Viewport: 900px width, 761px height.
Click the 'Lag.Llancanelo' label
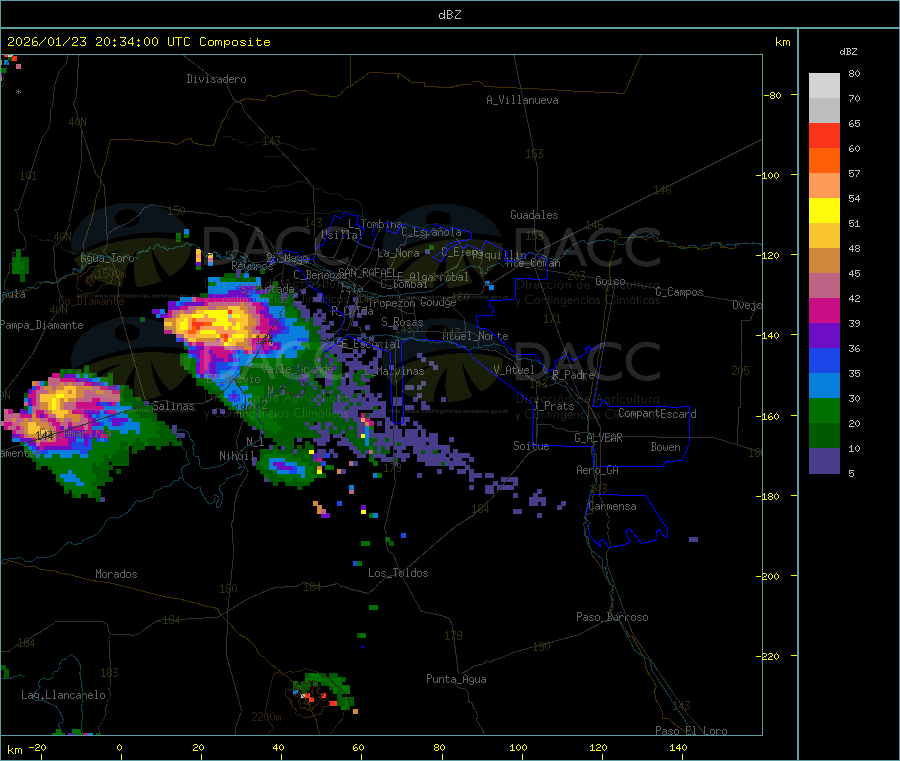64,695
